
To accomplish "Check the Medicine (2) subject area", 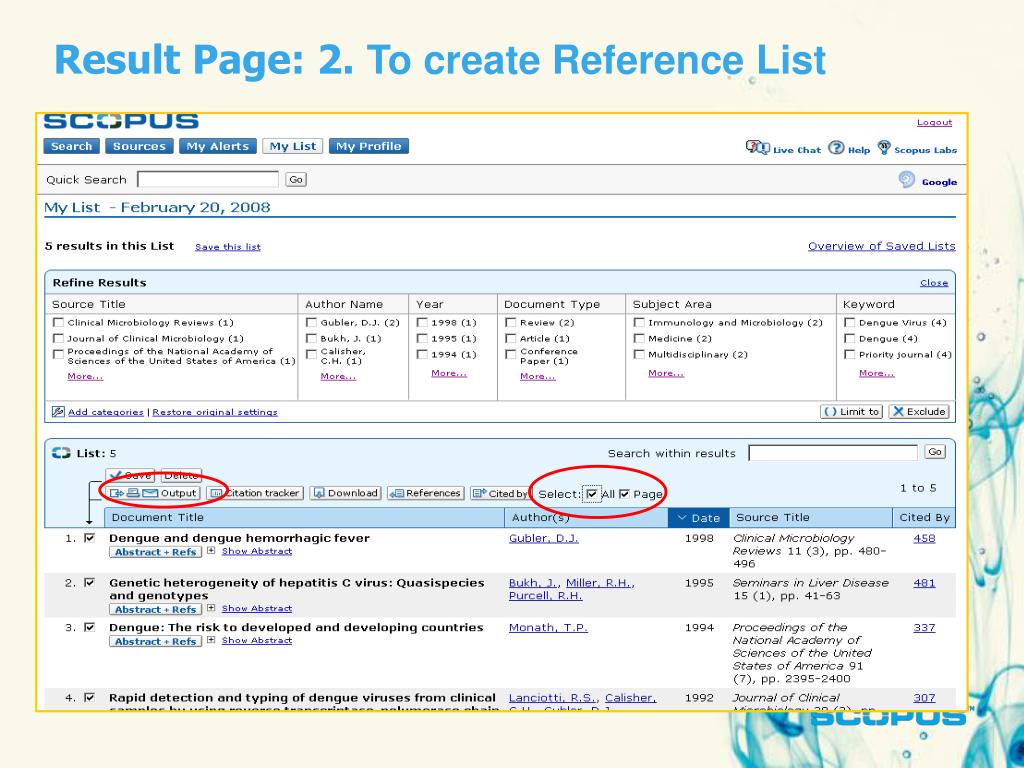I will [639, 338].
